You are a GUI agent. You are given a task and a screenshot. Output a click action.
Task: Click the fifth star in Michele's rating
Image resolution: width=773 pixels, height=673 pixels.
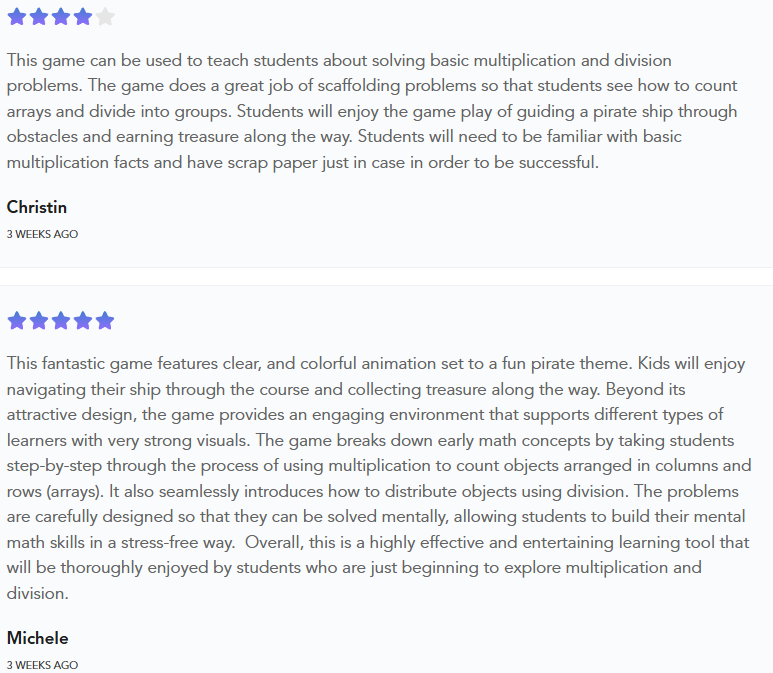coord(105,321)
